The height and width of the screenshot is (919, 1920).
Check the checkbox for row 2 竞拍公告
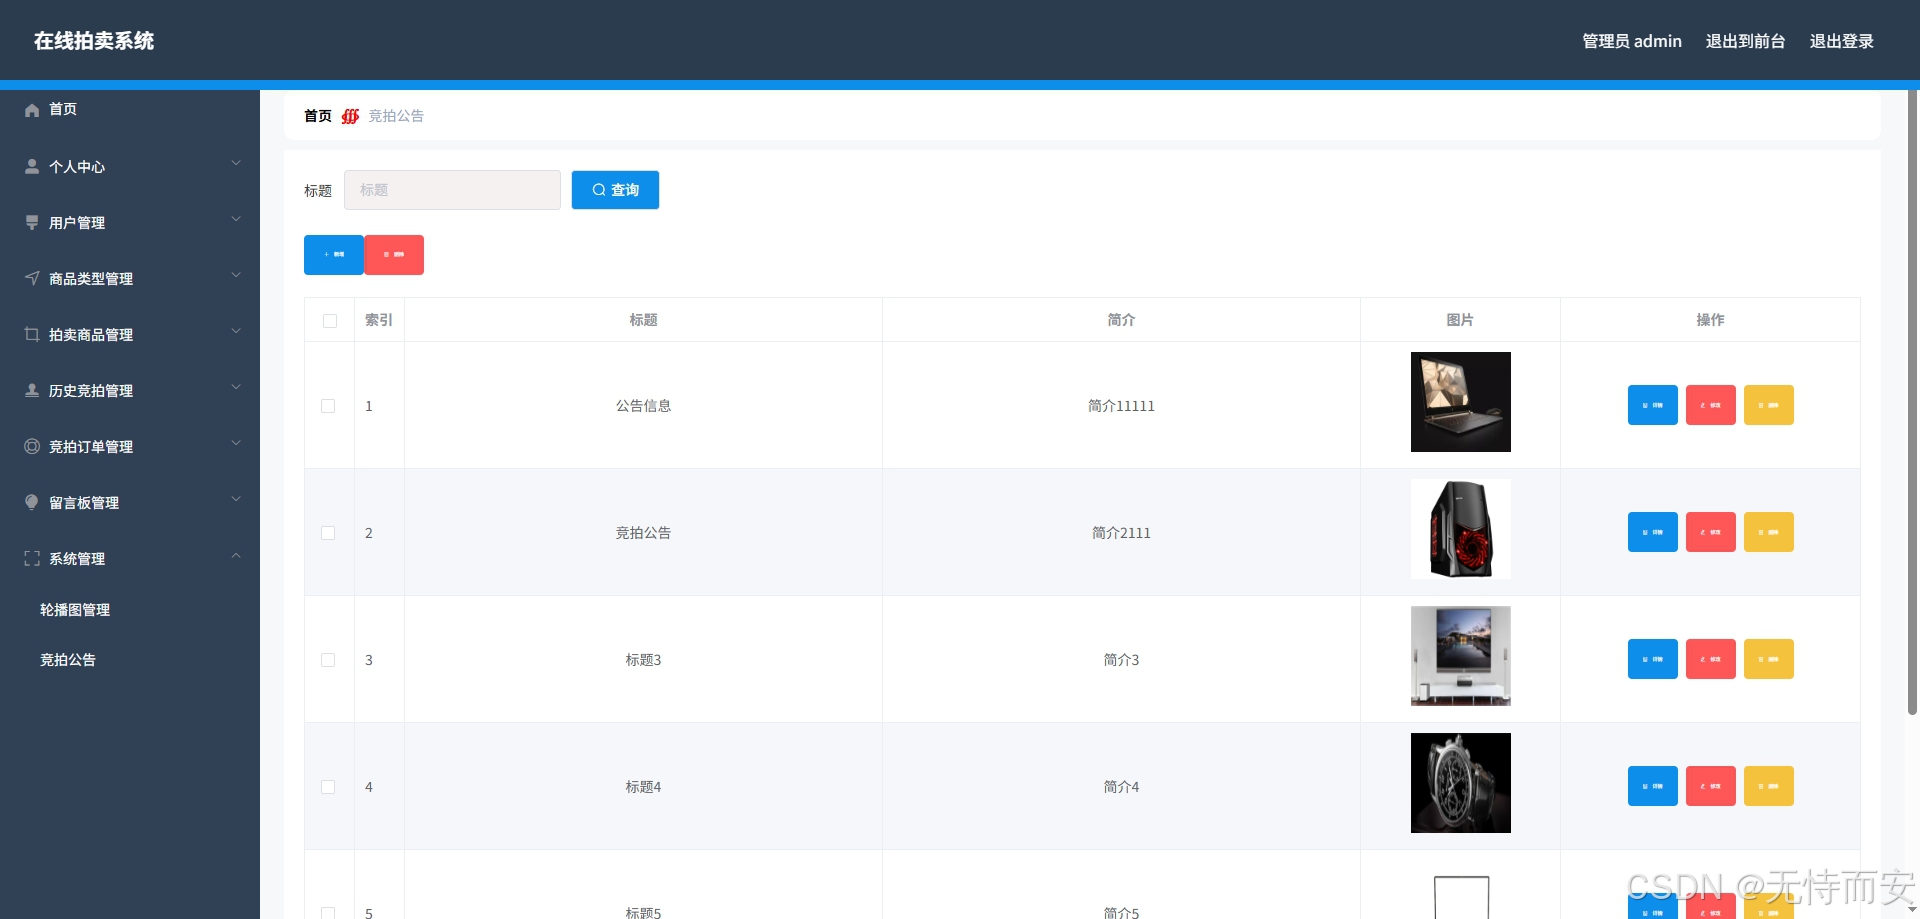point(328,533)
